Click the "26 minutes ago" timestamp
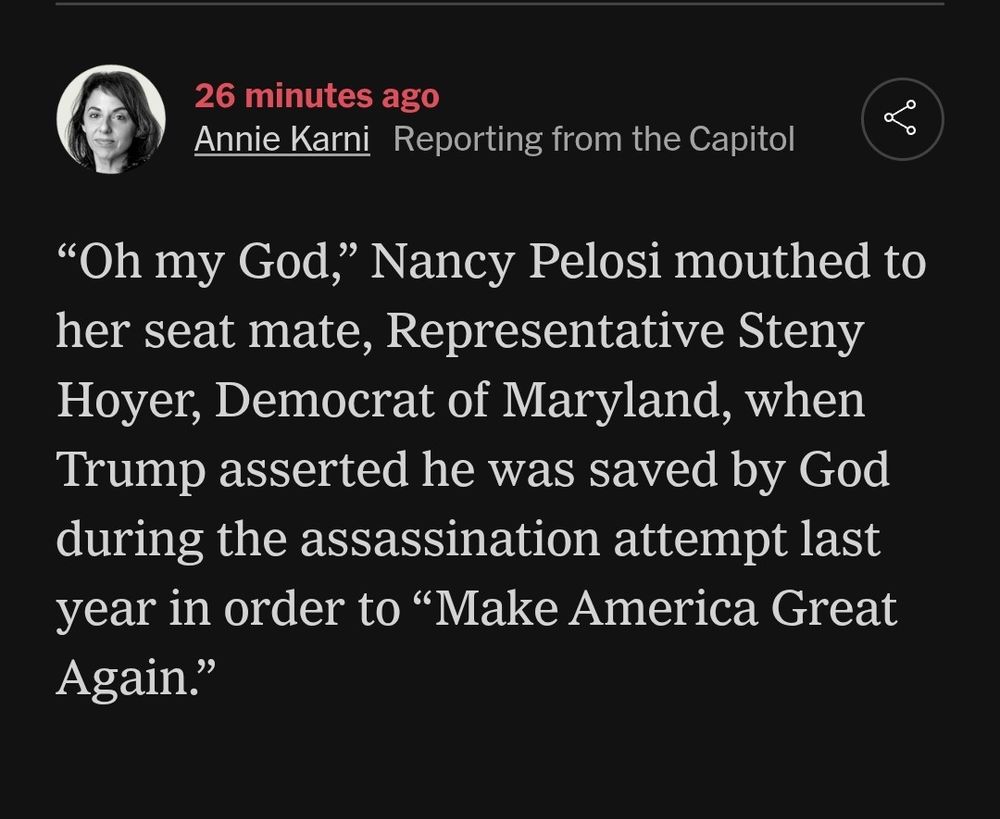This screenshot has height=819, width=1000. (316, 96)
